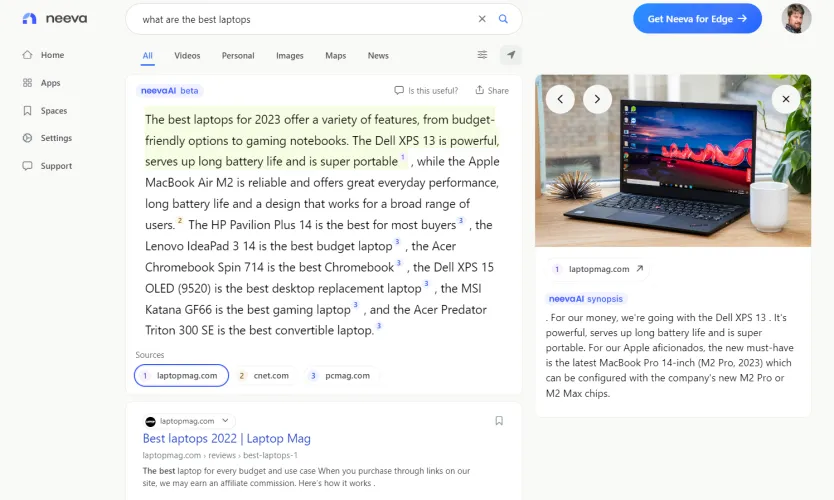Open user profile avatar

796,18
